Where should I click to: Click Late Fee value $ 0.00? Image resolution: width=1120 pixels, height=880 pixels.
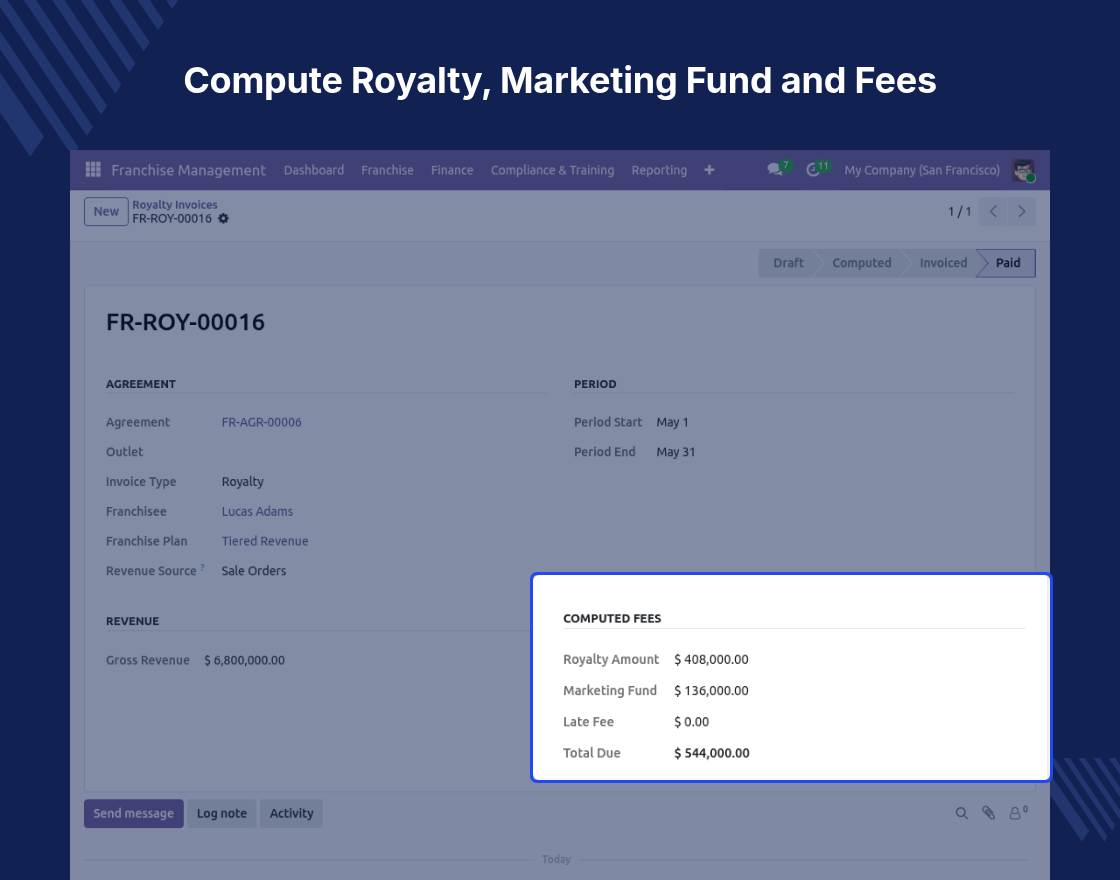point(691,721)
